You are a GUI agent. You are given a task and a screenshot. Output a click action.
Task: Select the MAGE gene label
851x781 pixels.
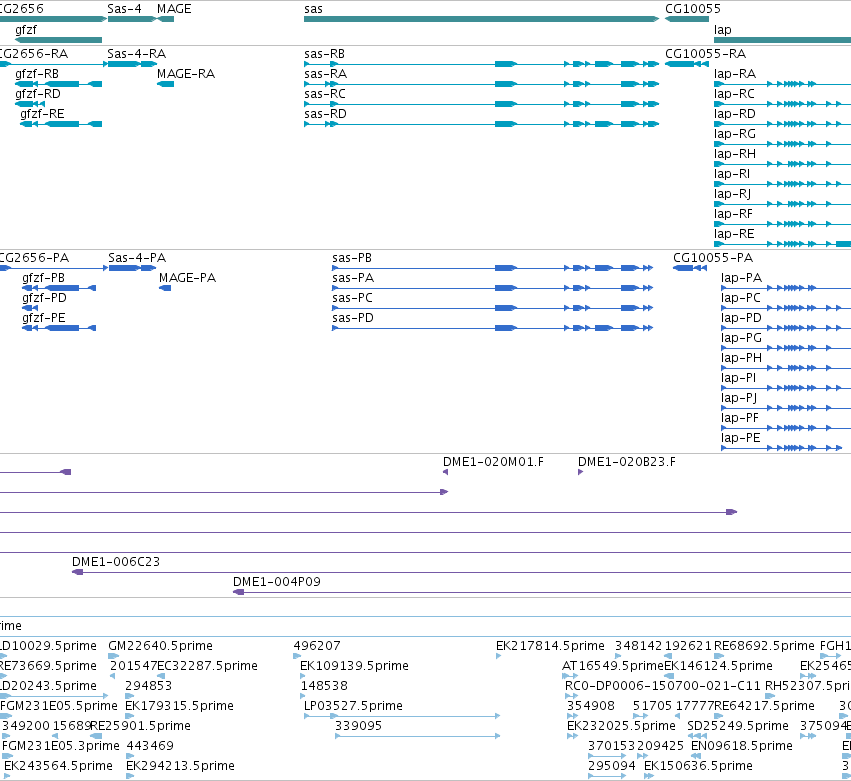click(x=174, y=9)
